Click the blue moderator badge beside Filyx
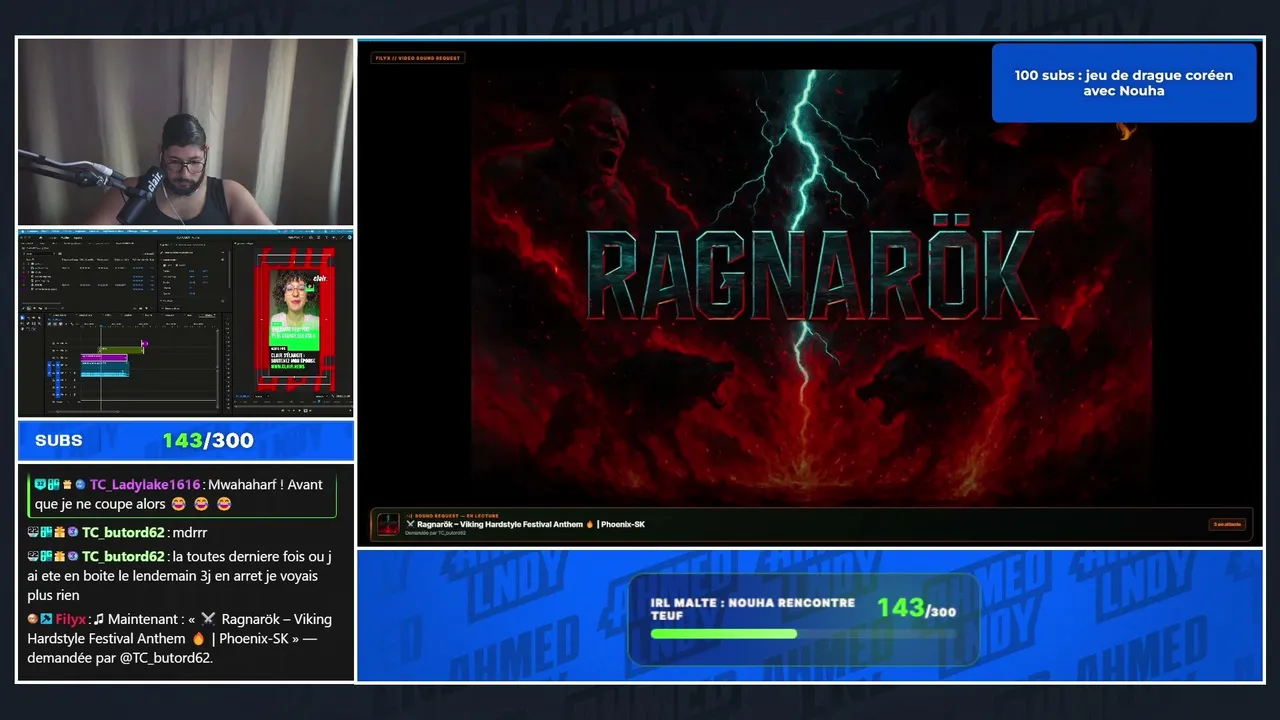The image size is (1280, 720). click(x=46, y=620)
